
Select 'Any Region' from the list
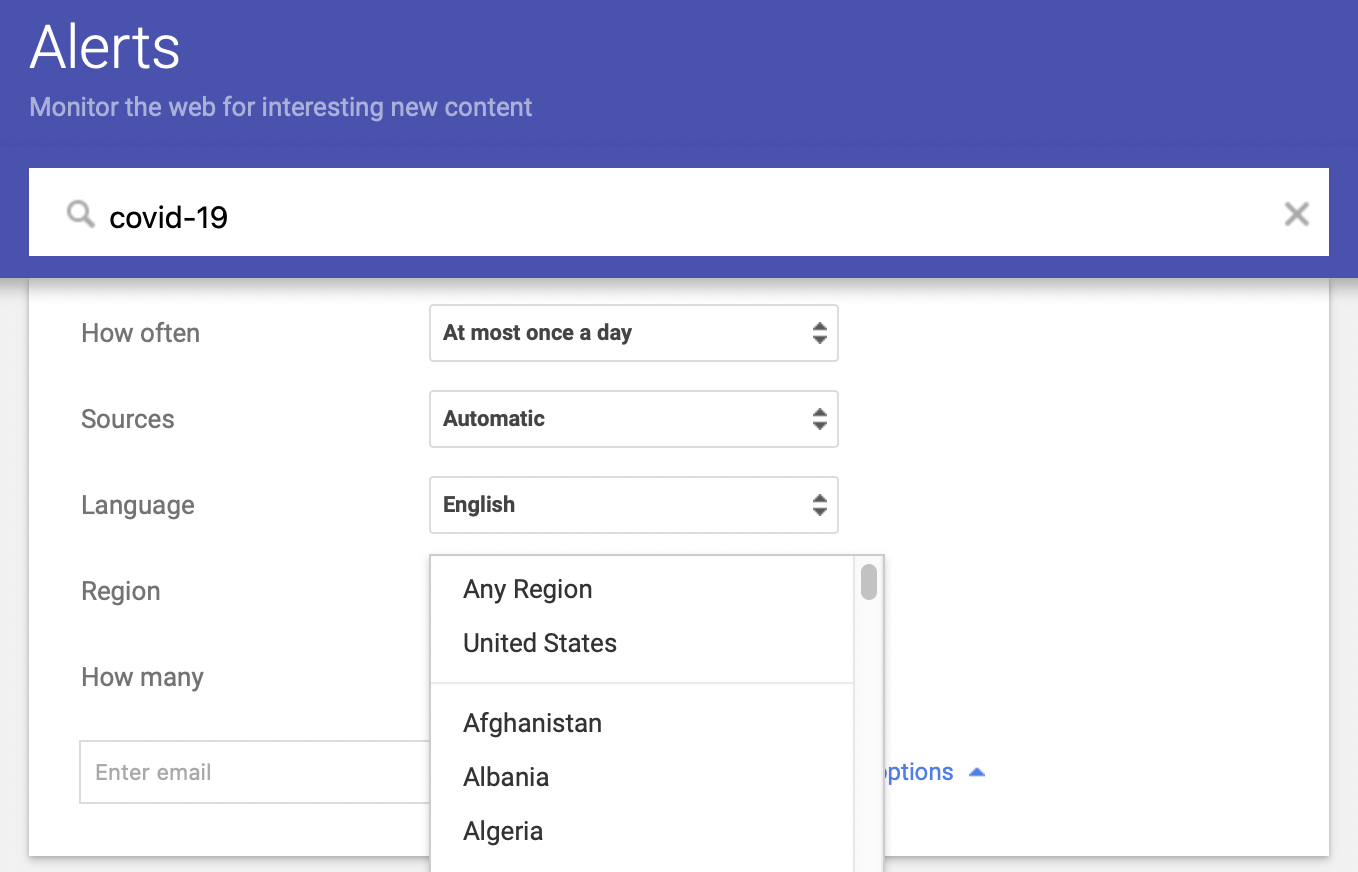click(528, 590)
